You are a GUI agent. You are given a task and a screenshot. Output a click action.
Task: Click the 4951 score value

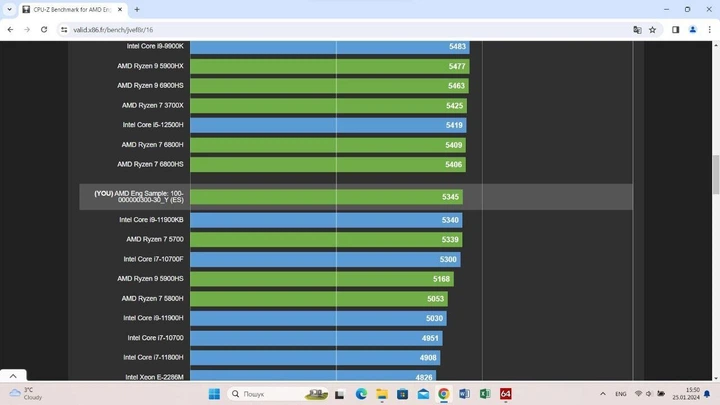[430, 338]
